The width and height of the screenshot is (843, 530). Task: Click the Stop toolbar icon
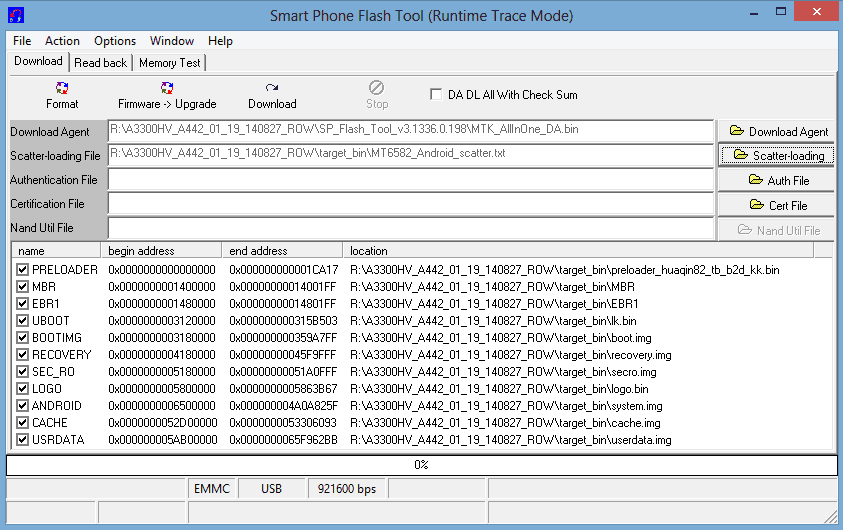pyautogui.click(x=376, y=88)
